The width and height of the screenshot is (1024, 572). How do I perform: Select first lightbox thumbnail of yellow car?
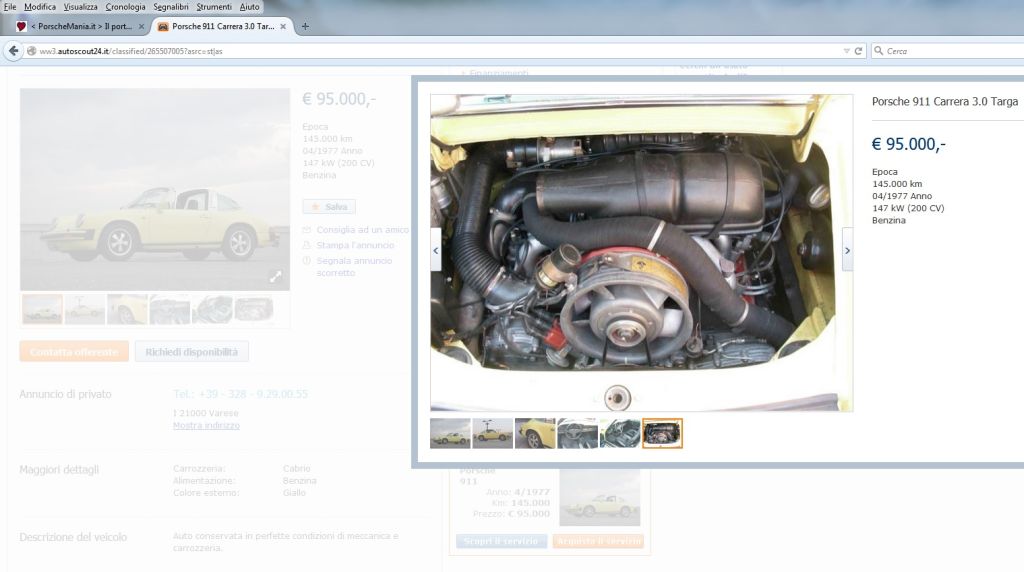pyautogui.click(x=450, y=434)
